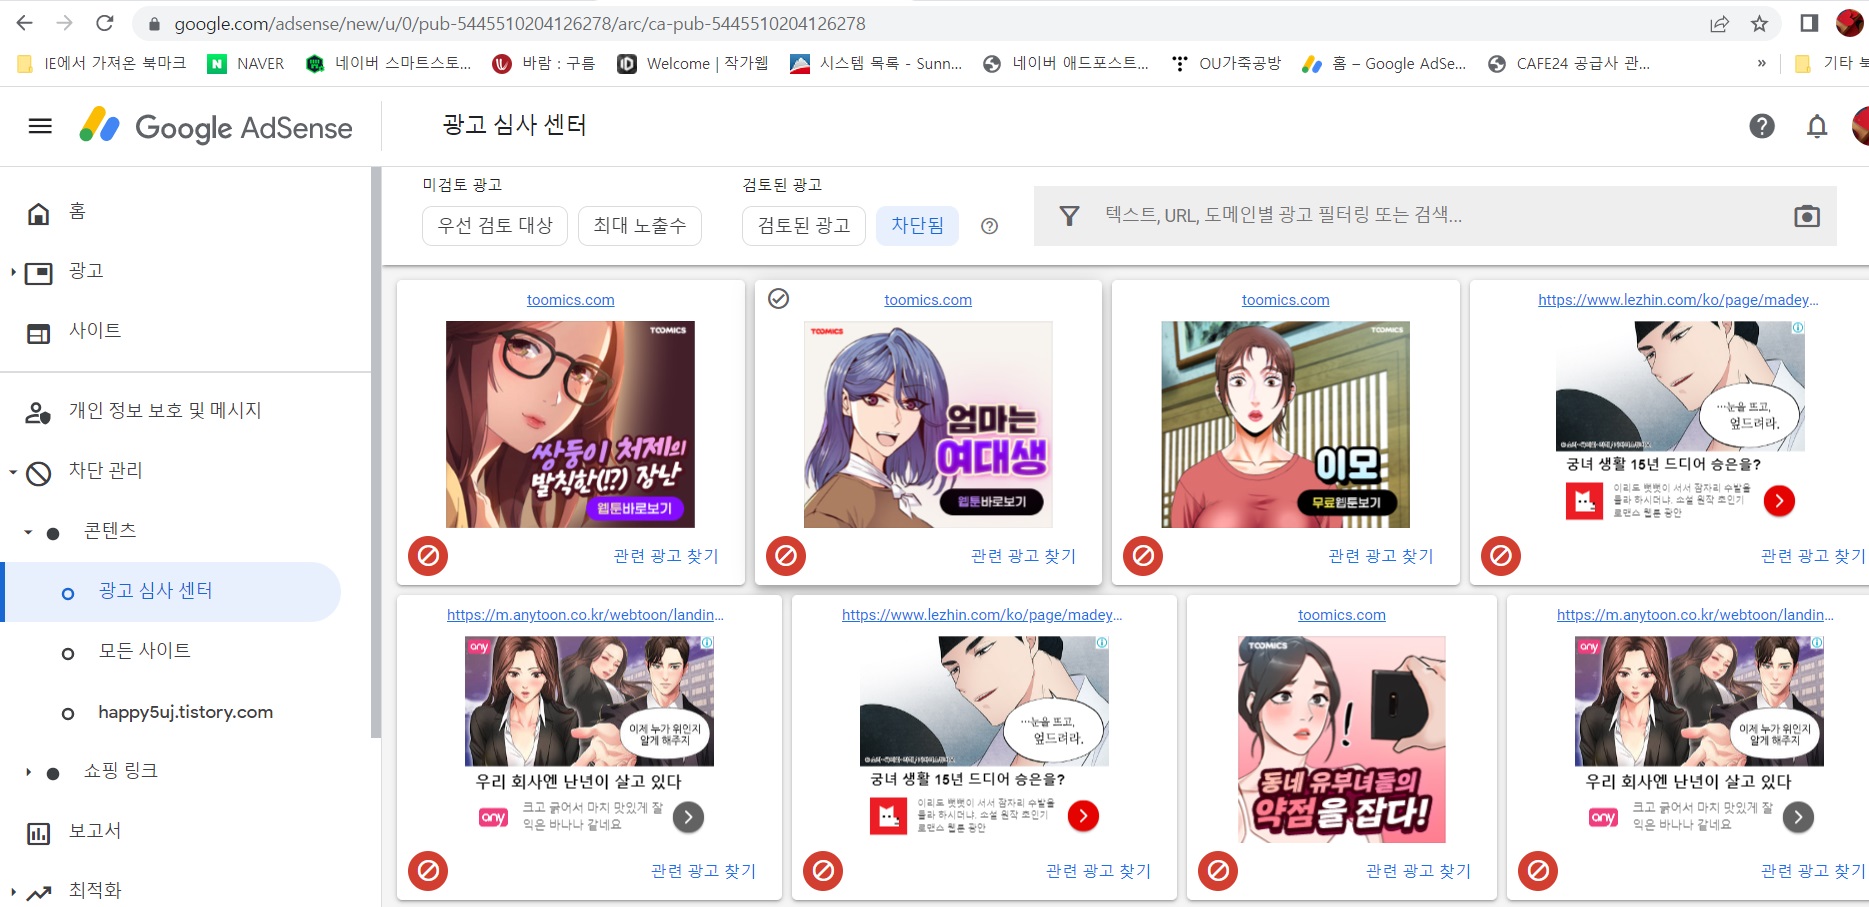Screen dimensions: 1869x907
Task: Click the 사이트 icon in sidebar
Action: pyautogui.click(x=38, y=333)
